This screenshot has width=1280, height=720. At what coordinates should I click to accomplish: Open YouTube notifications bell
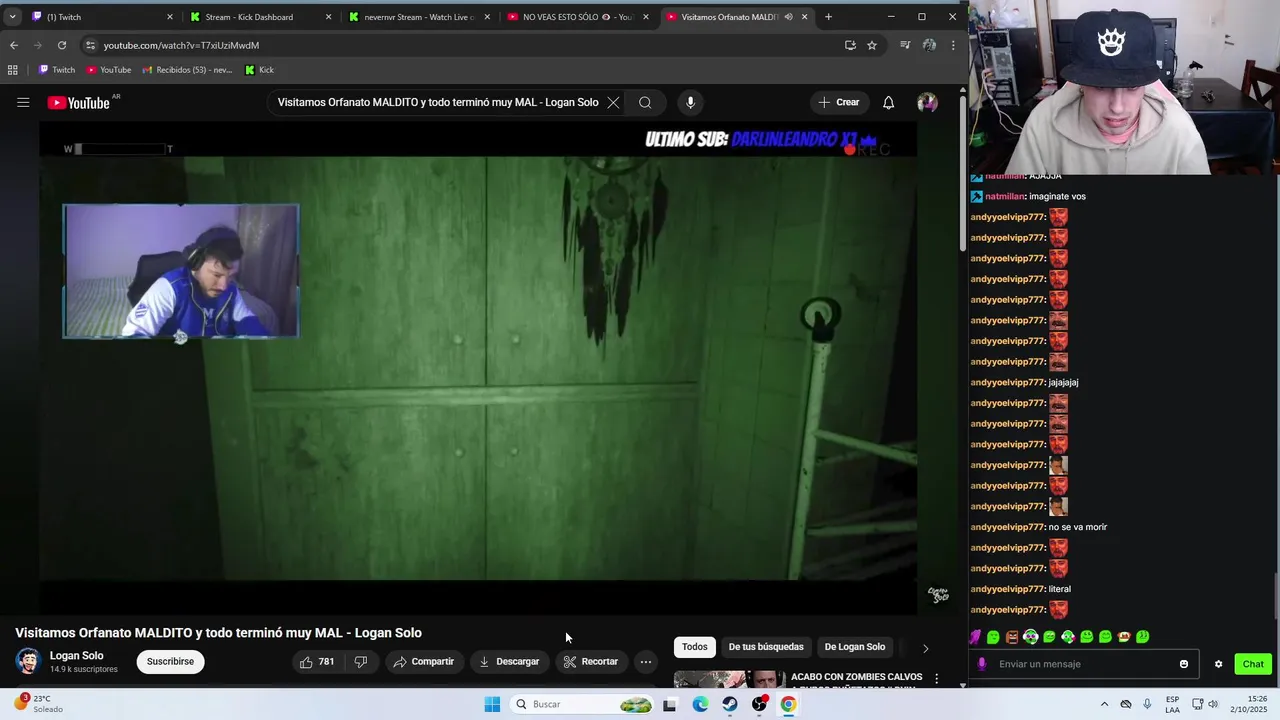pos(888,102)
